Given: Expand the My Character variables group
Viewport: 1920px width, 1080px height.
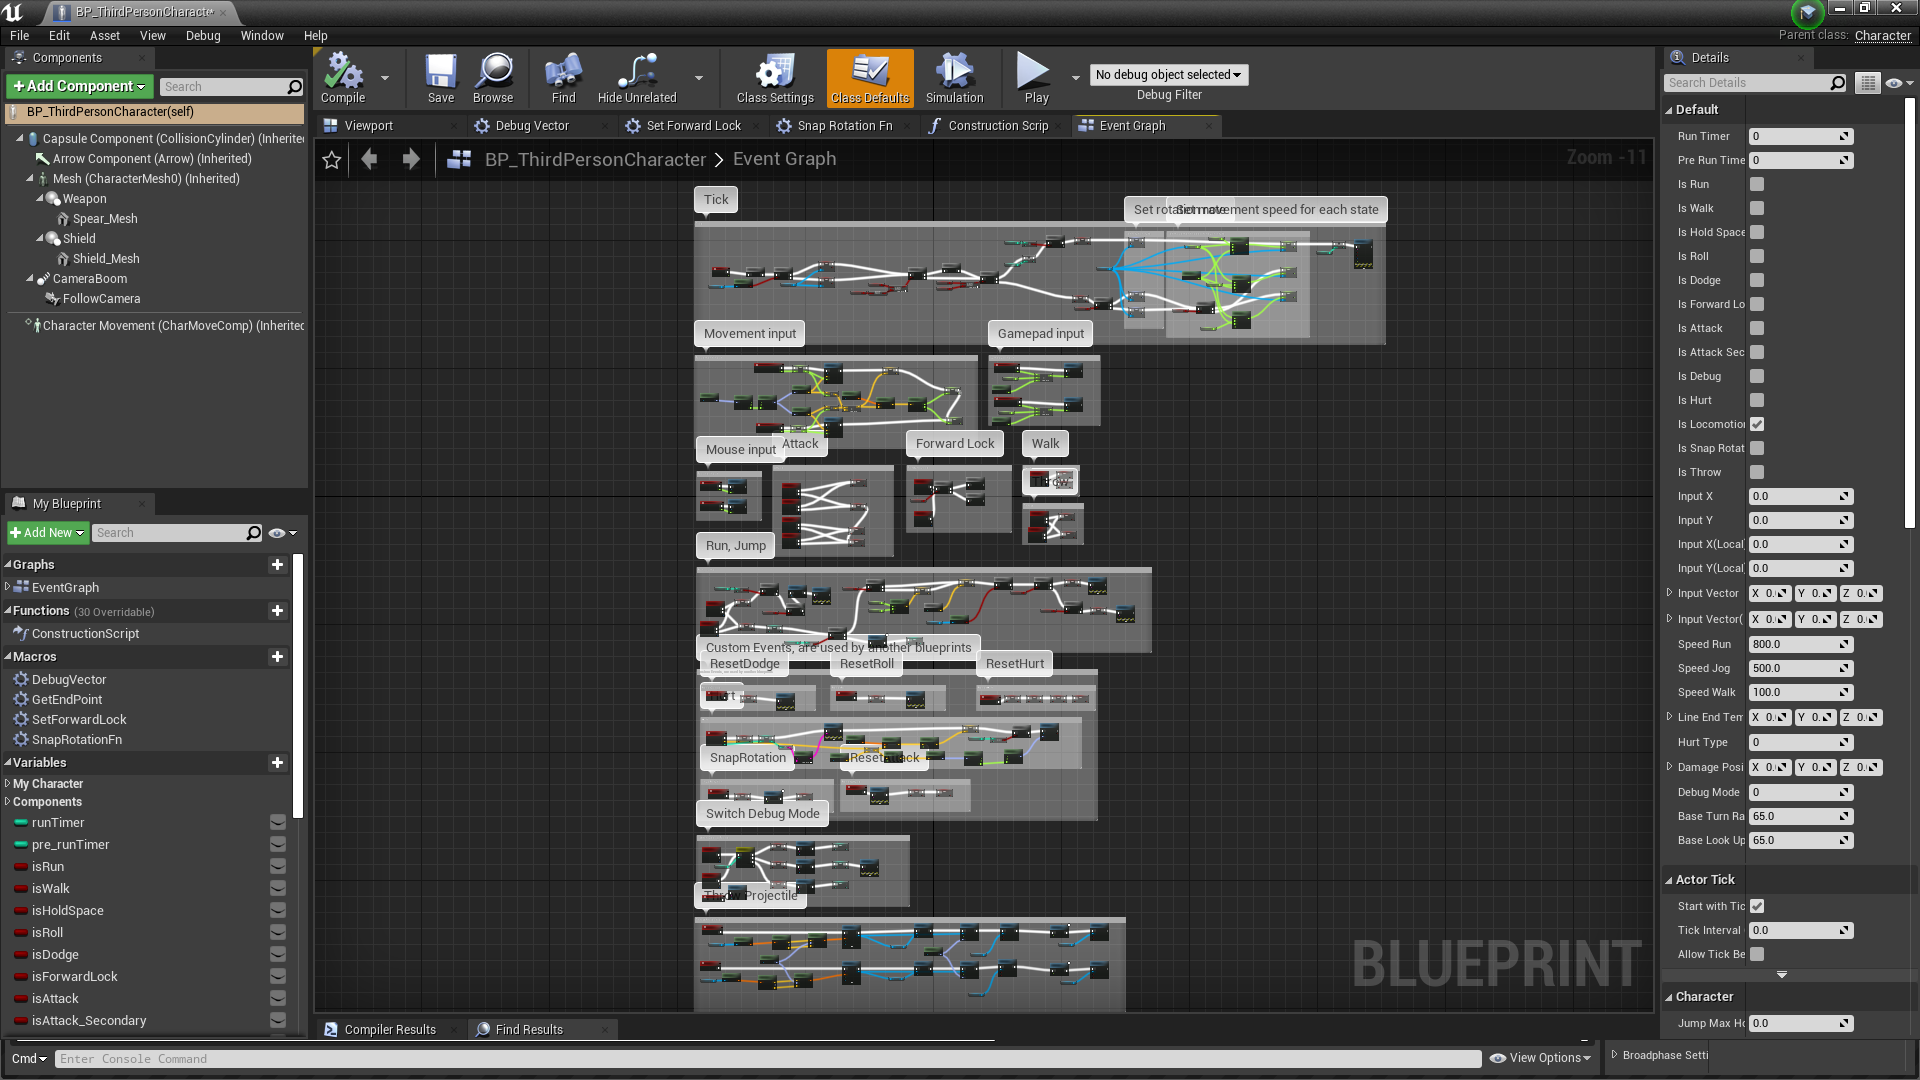Looking at the screenshot, I should coord(11,783).
